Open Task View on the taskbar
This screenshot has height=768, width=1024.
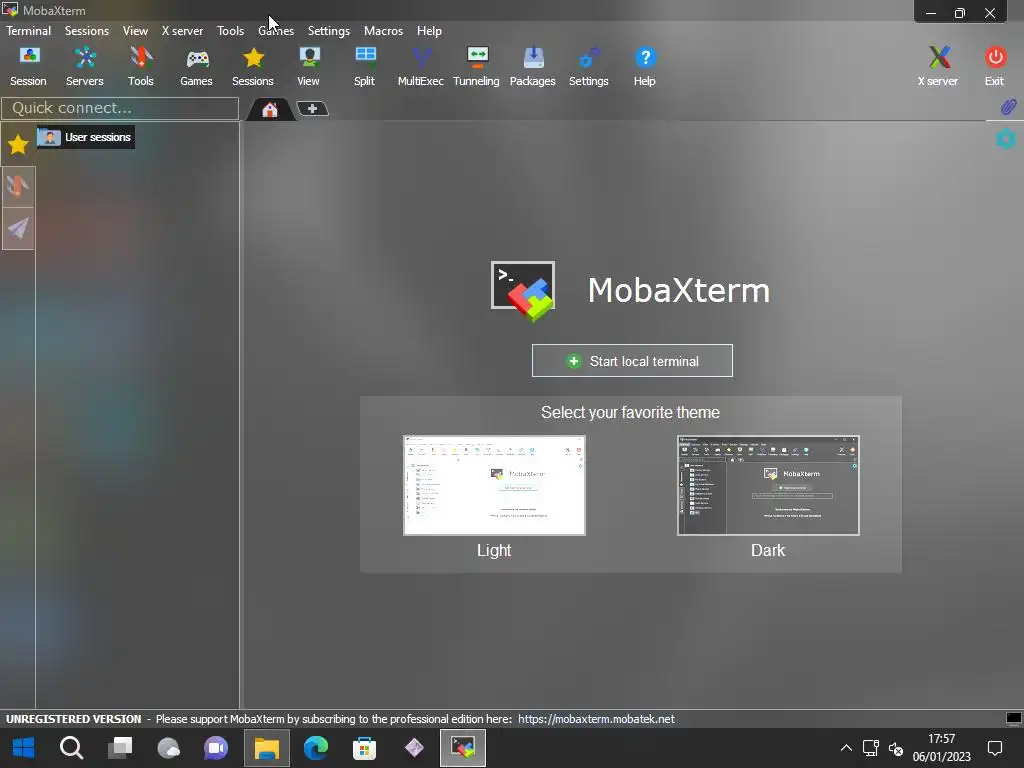point(120,748)
